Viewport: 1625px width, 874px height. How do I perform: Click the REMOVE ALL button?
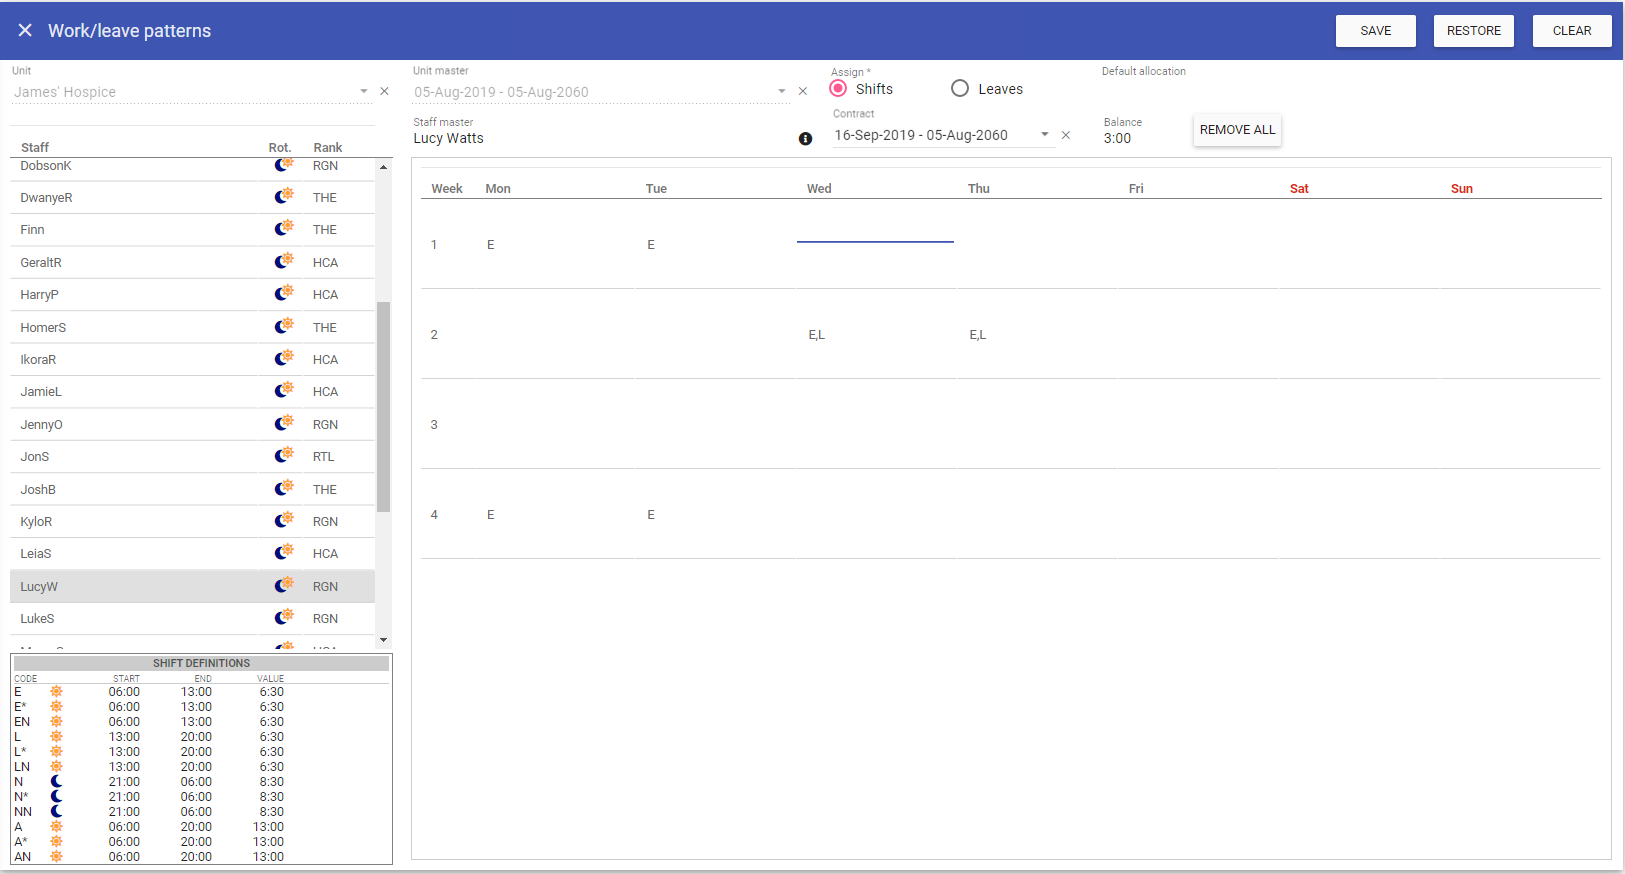pyautogui.click(x=1237, y=130)
